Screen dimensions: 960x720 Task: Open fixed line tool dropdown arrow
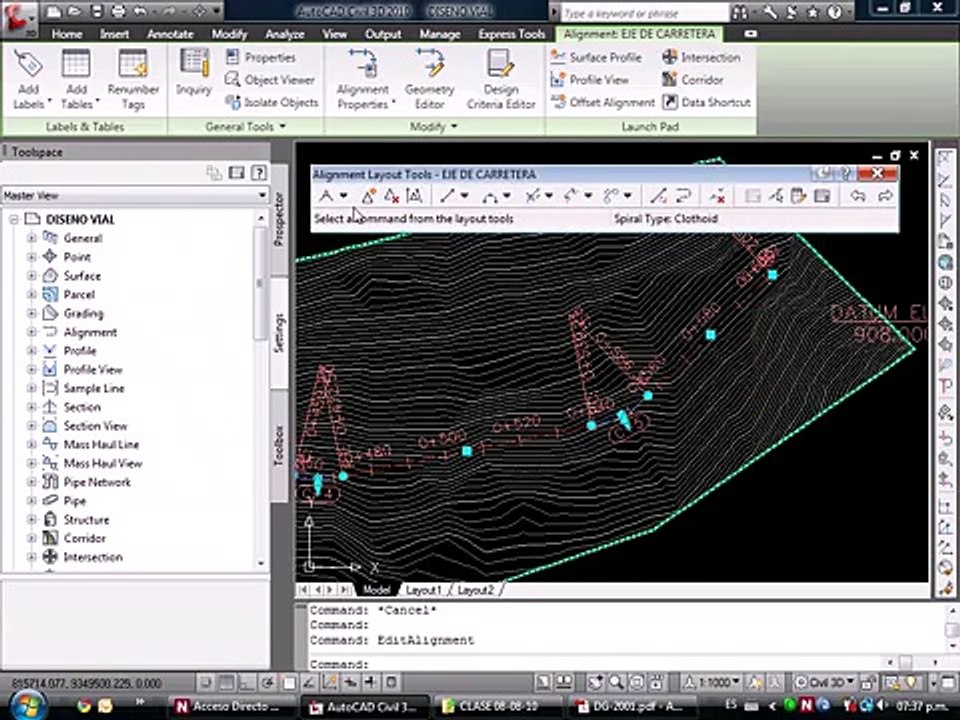click(x=465, y=196)
